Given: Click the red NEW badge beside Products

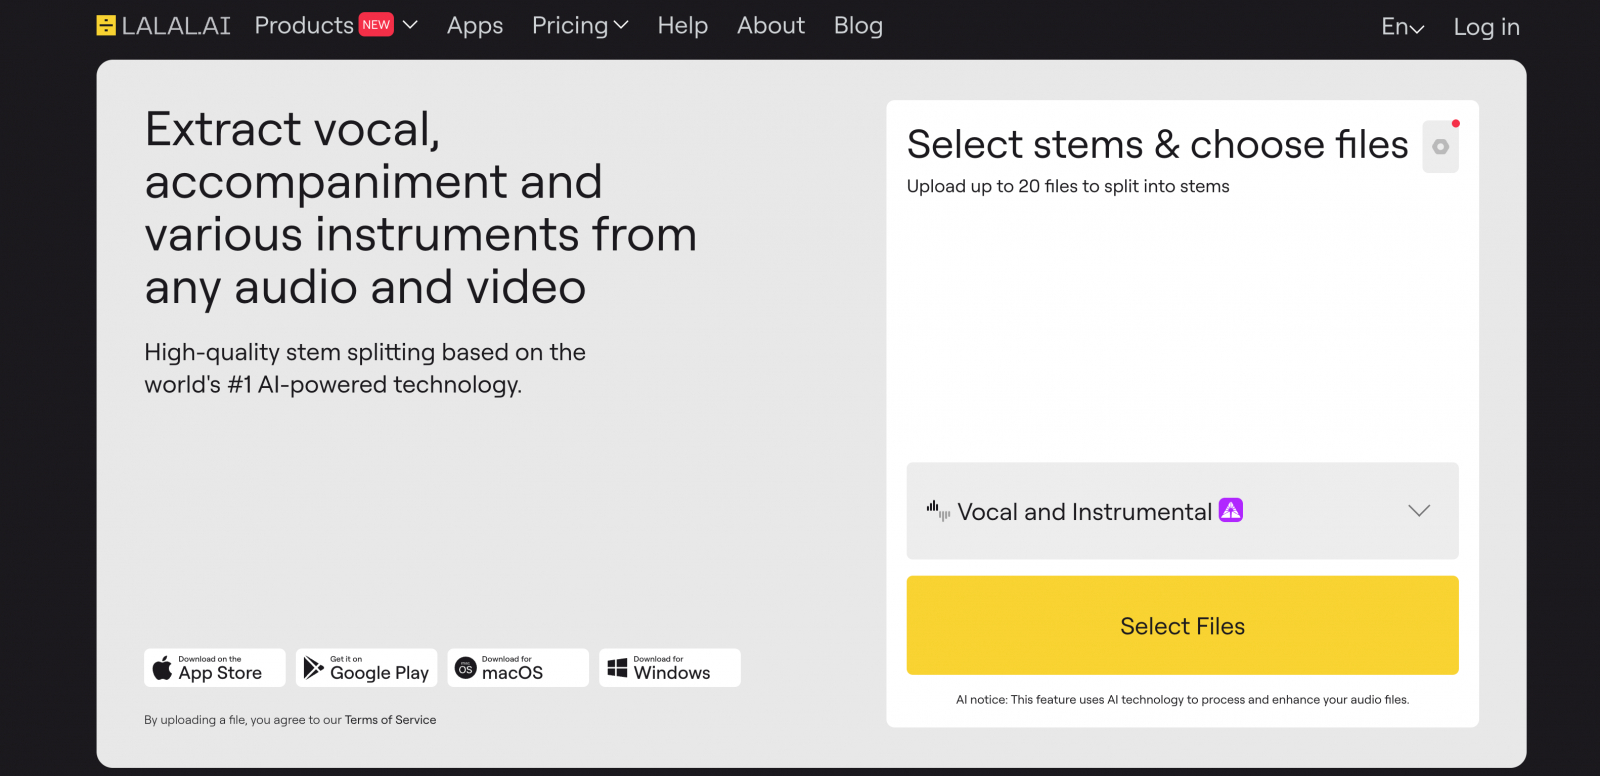Looking at the screenshot, I should pos(376,25).
